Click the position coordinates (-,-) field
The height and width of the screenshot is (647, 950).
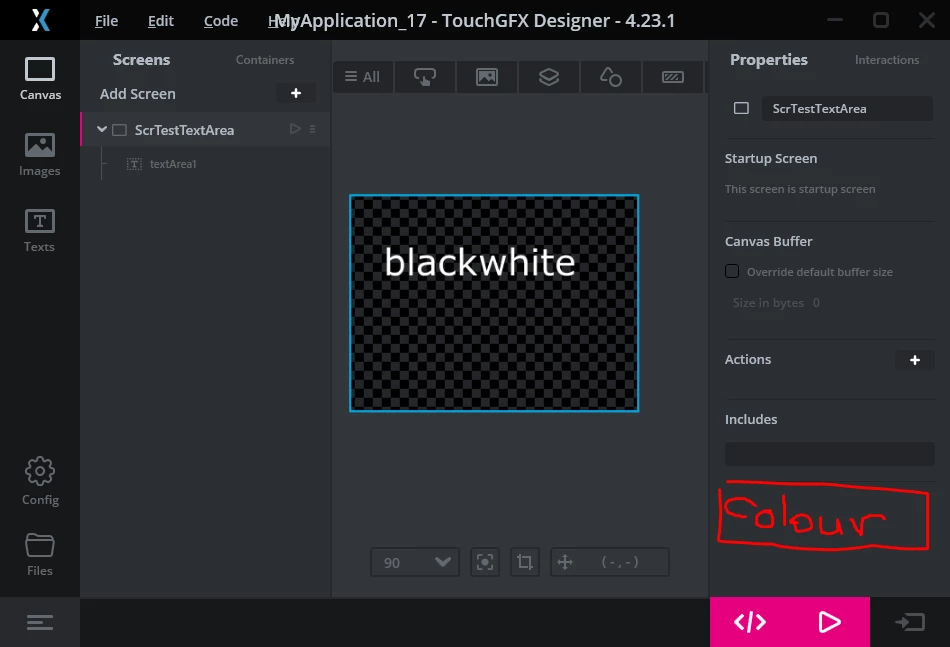[x=619, y=562]
